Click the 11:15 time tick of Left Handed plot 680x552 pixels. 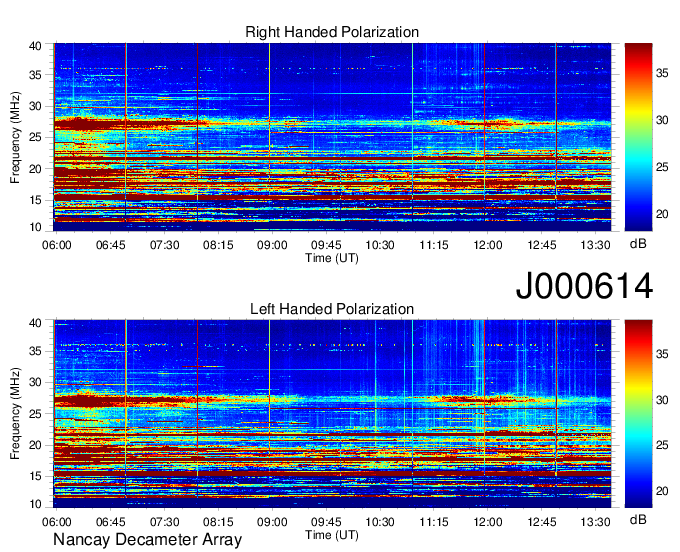coord(434,522)
